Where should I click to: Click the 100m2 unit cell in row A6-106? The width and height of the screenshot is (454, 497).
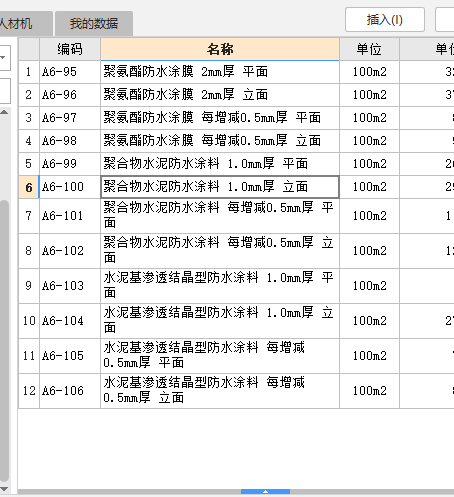(369, 391)
